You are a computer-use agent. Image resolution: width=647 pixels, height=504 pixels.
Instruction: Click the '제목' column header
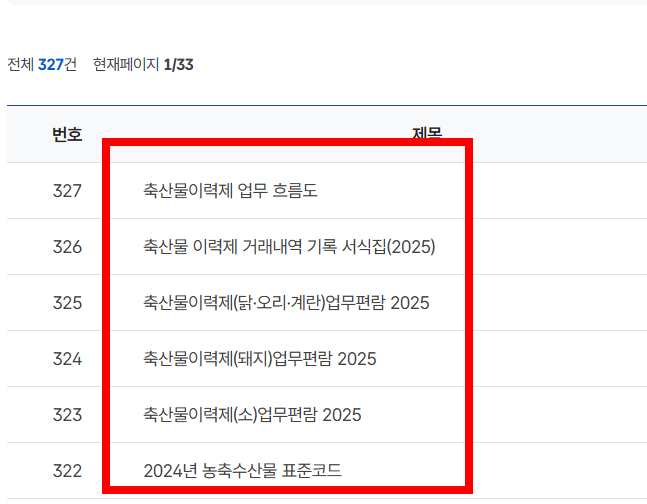[427, 133]
